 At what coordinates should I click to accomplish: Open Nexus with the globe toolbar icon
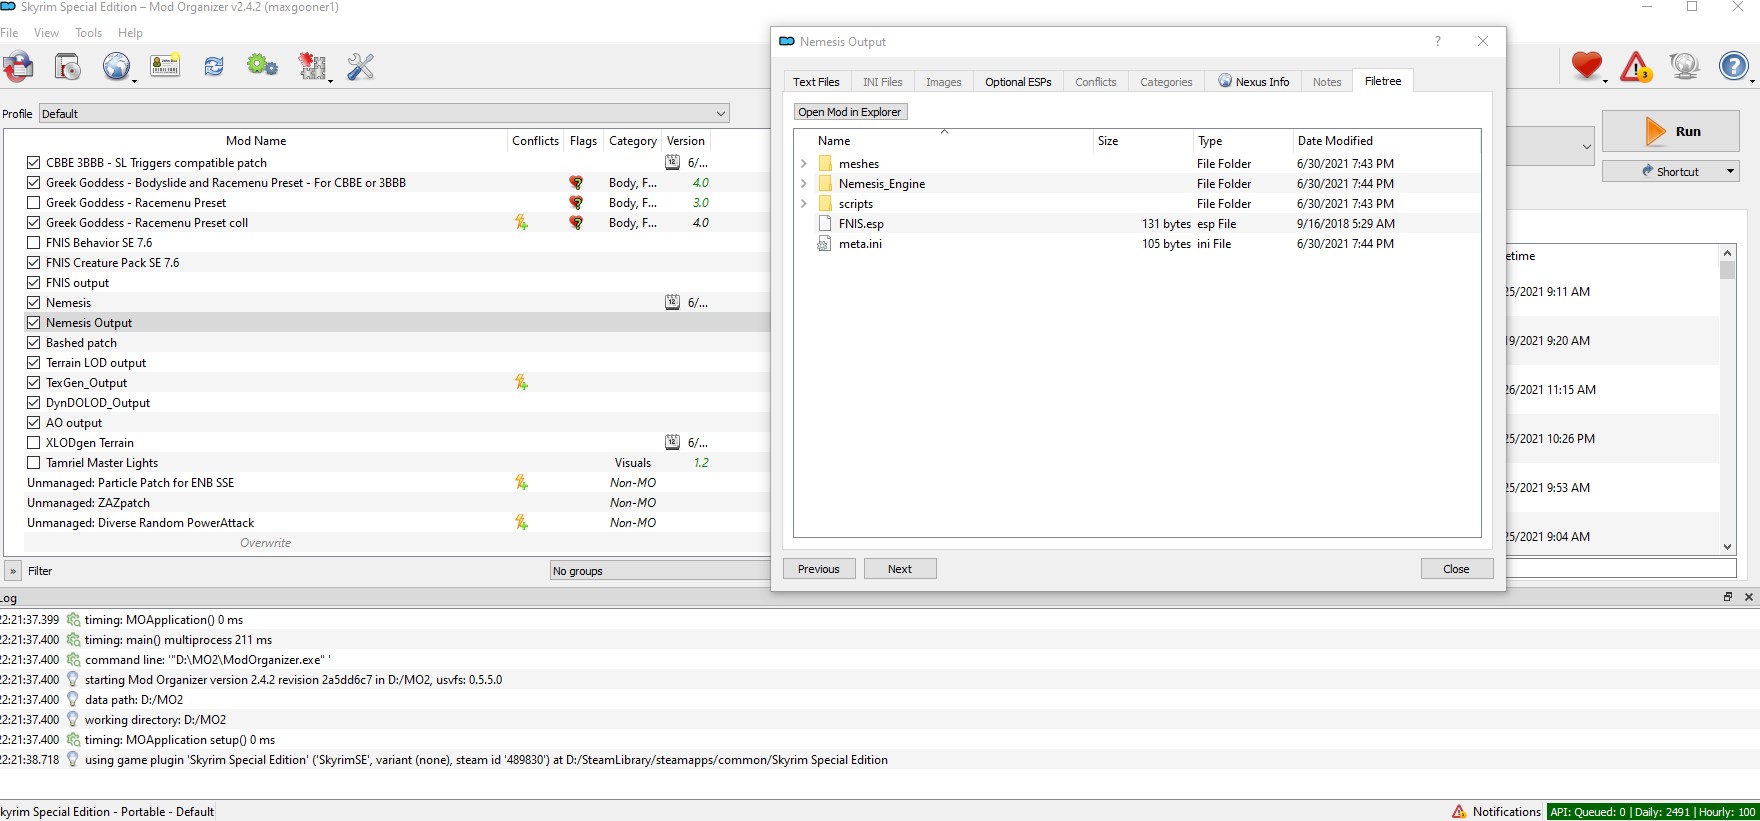pyautogui.click(x=117, y=67)
